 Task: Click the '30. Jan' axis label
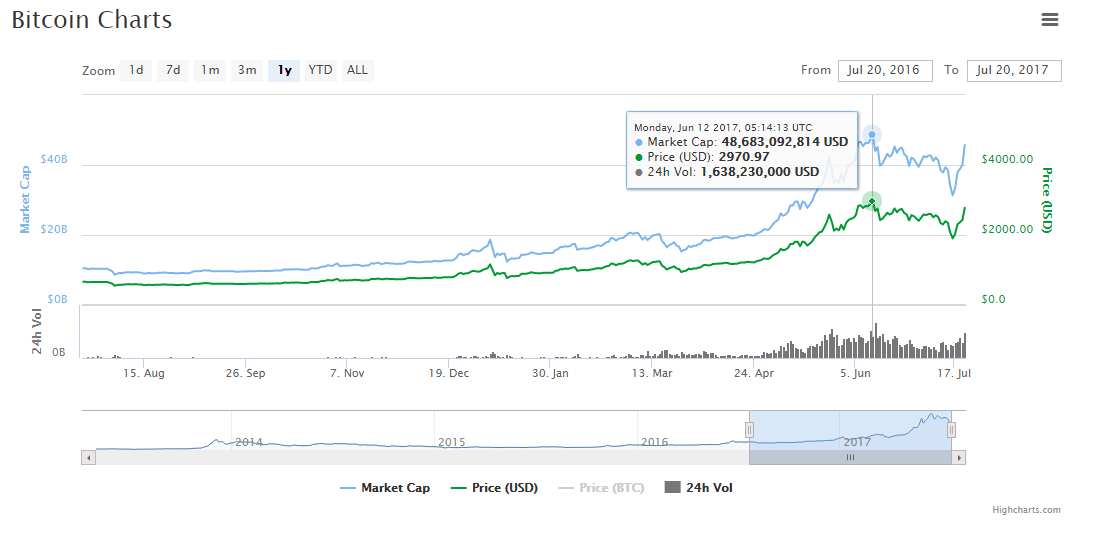pos(550,374)
